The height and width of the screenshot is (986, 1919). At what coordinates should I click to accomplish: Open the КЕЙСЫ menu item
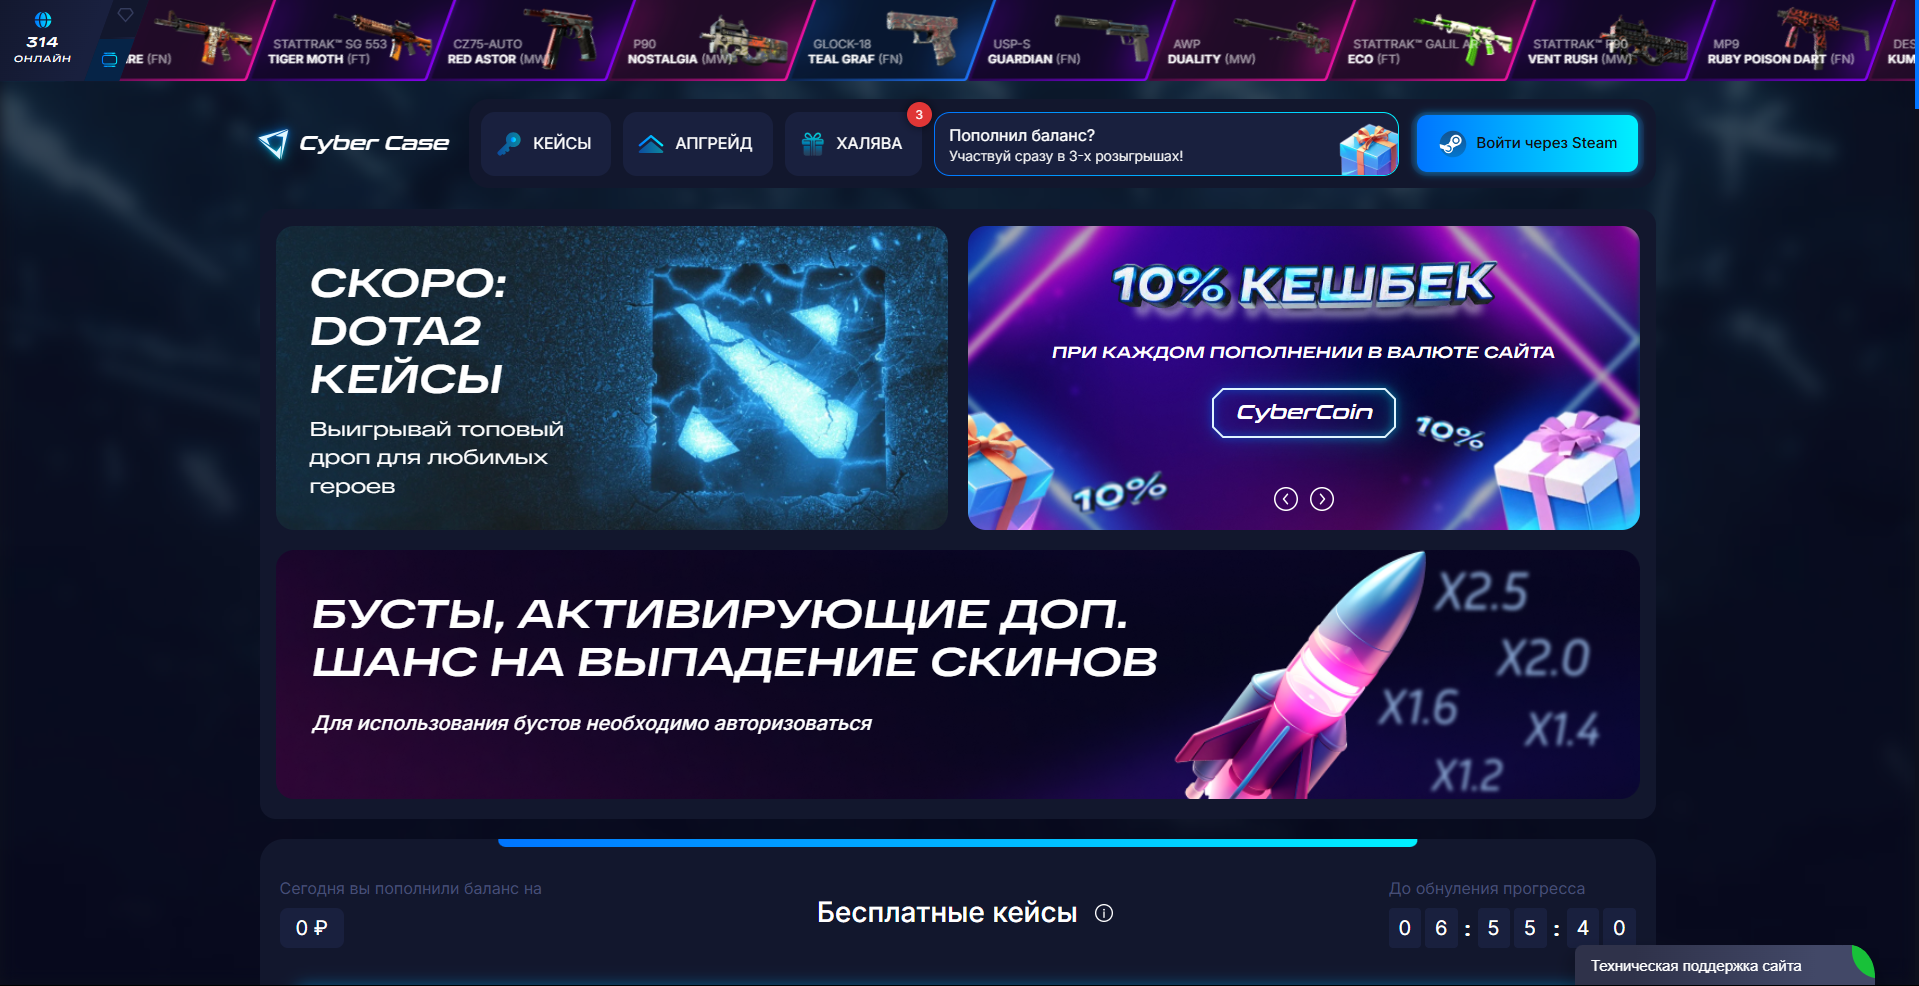coord(546,144)
